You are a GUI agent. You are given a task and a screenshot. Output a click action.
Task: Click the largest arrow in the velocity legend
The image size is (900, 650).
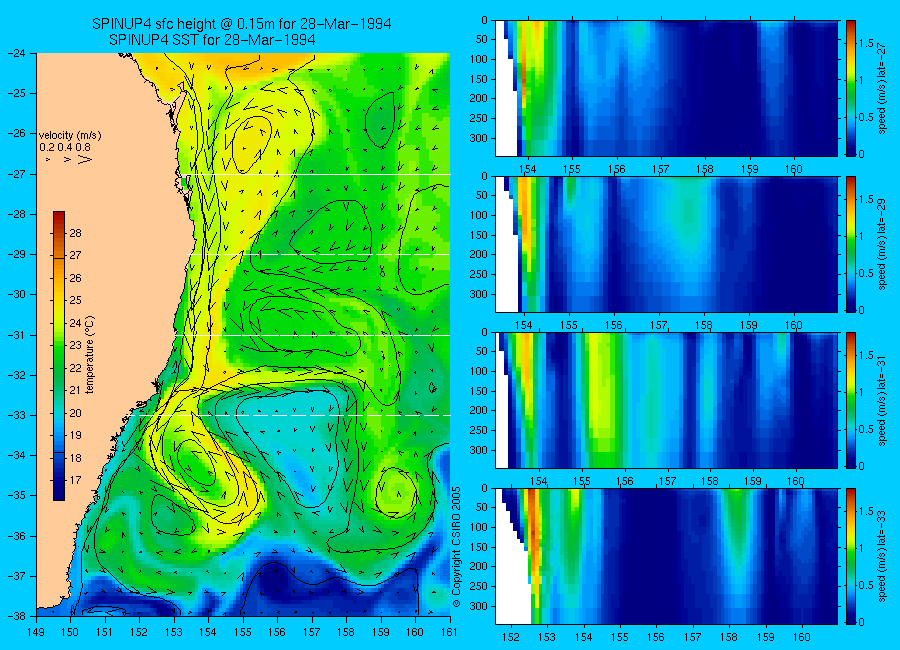coord(85,159)
